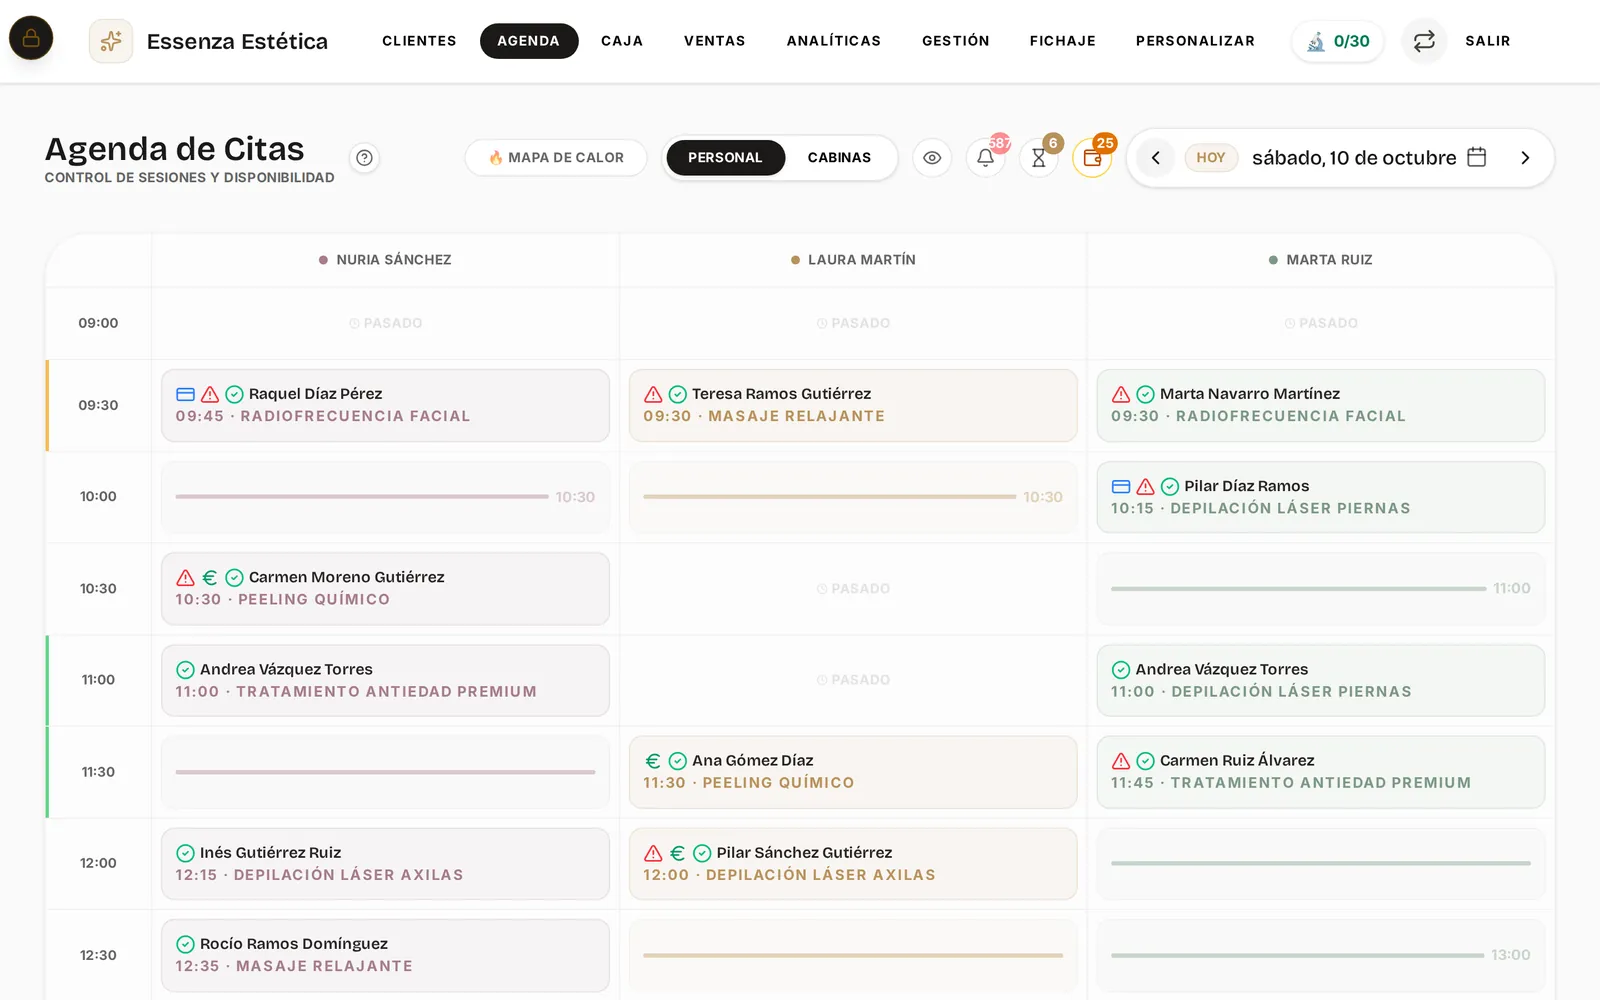Switch agenda view to Cabinas

tap(839, 158)
